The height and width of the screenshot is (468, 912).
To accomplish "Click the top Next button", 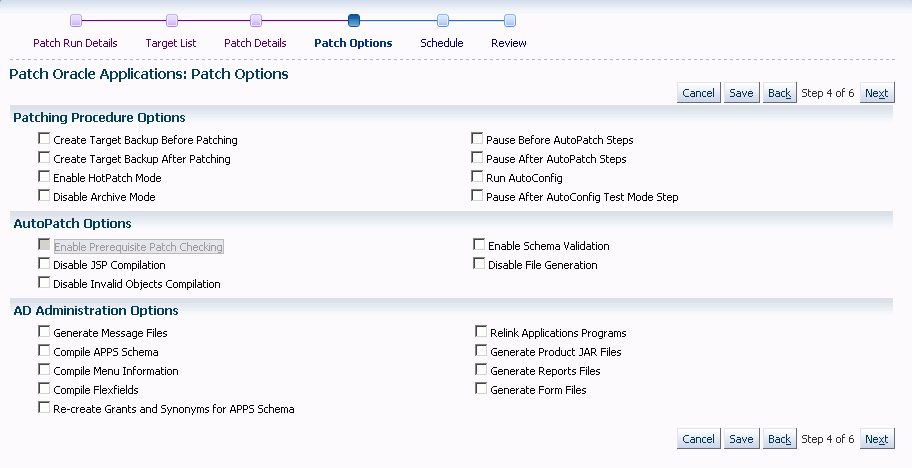I will pos(877,93).
